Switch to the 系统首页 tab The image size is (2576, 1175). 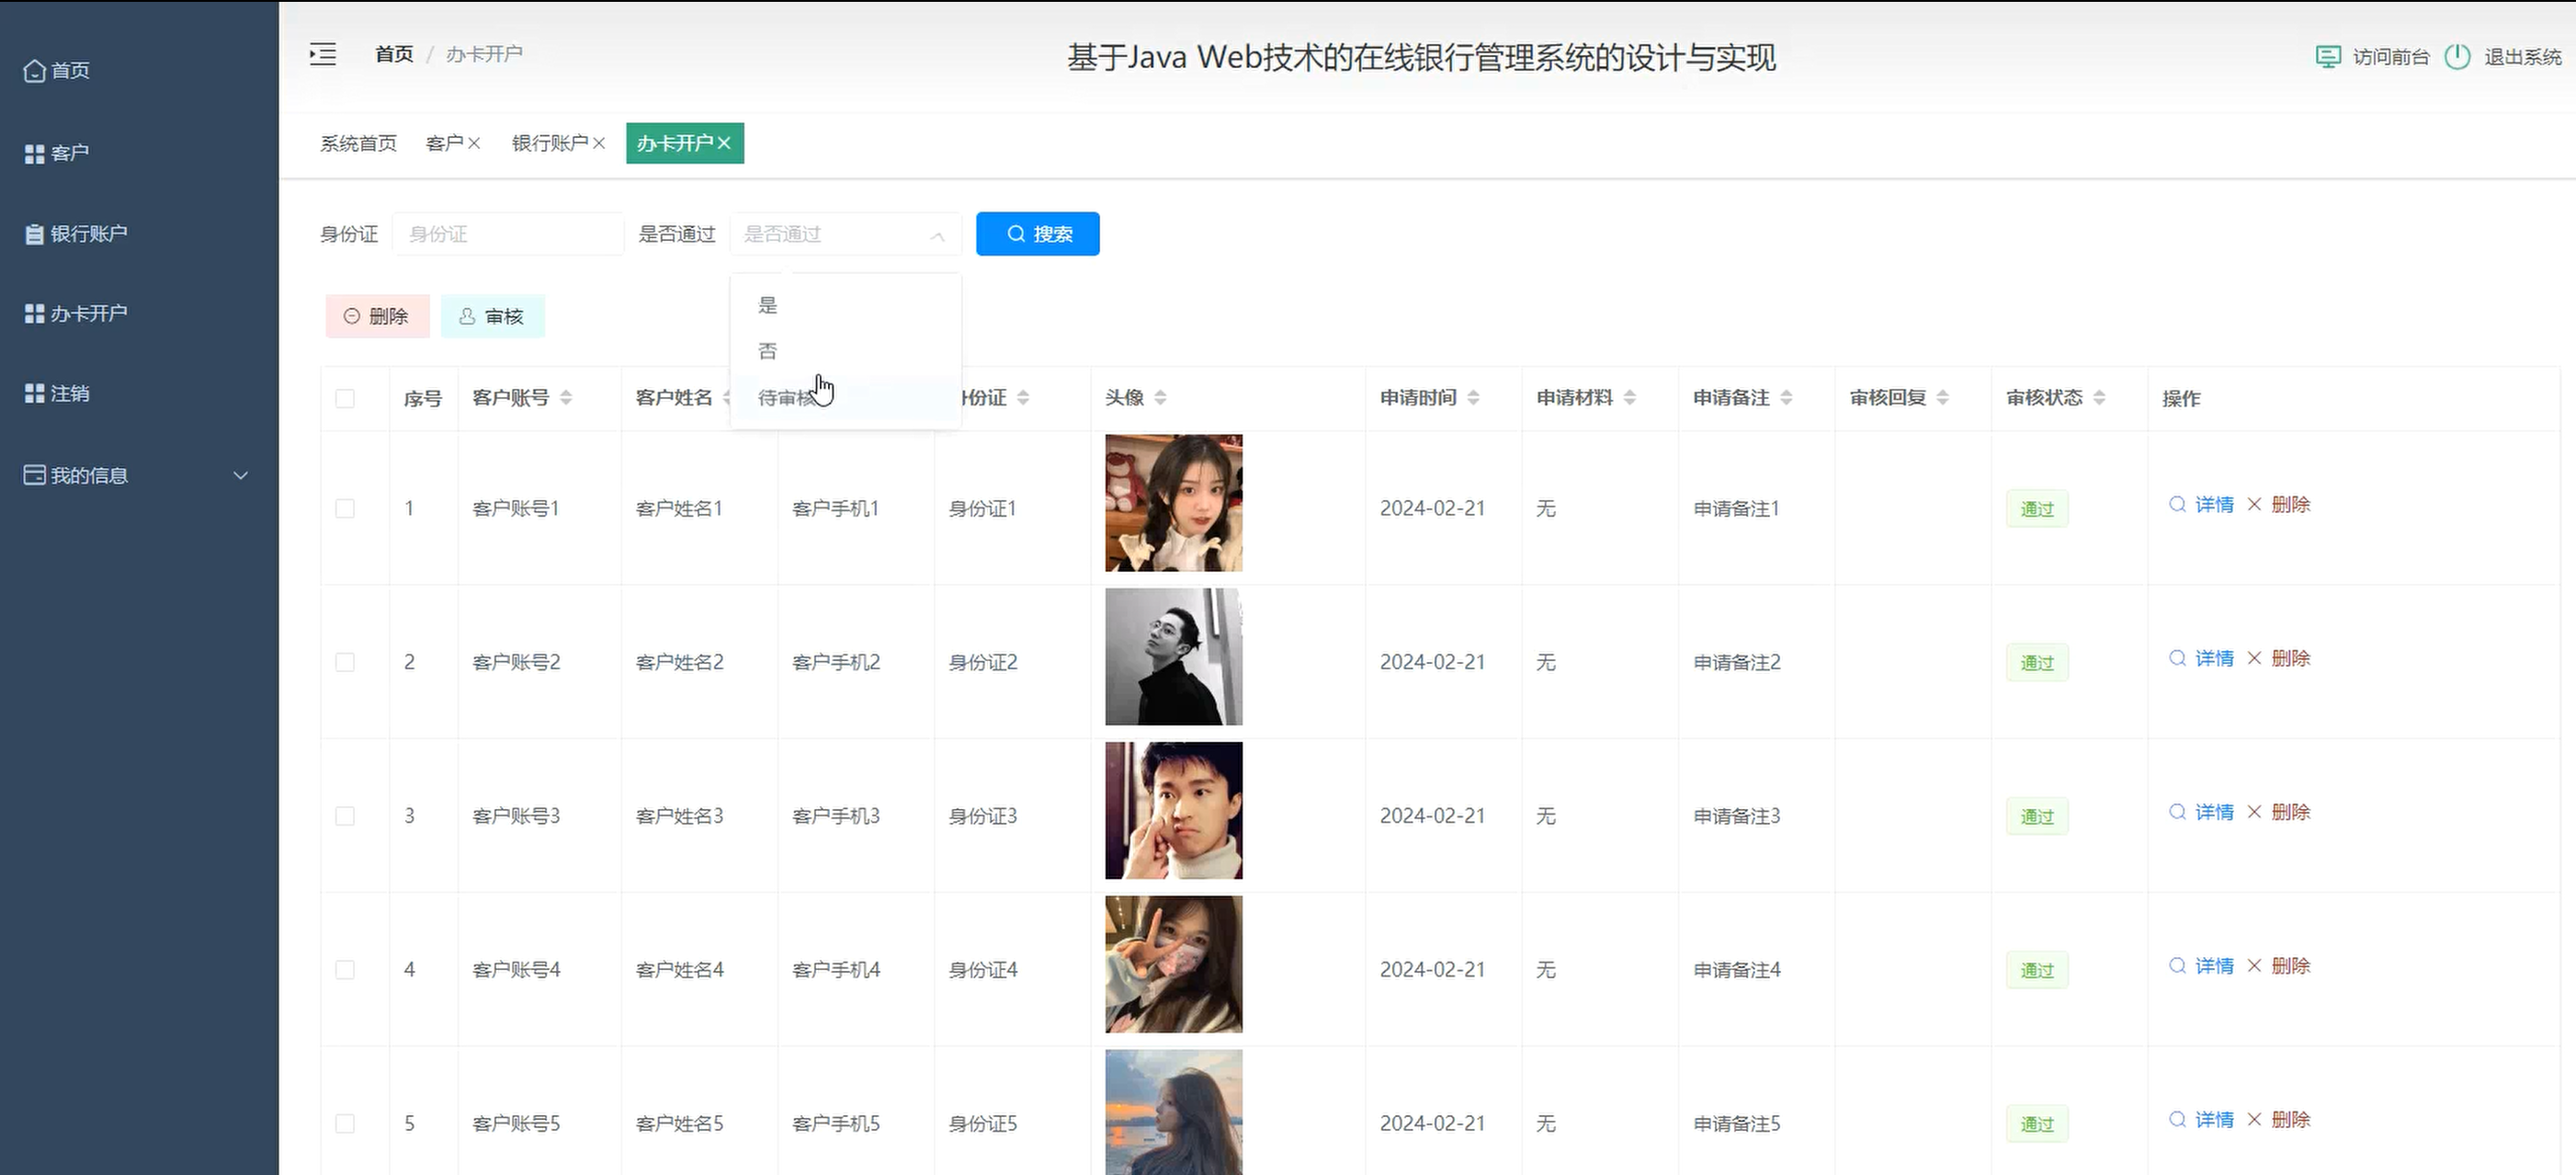[x=358, y=143]
